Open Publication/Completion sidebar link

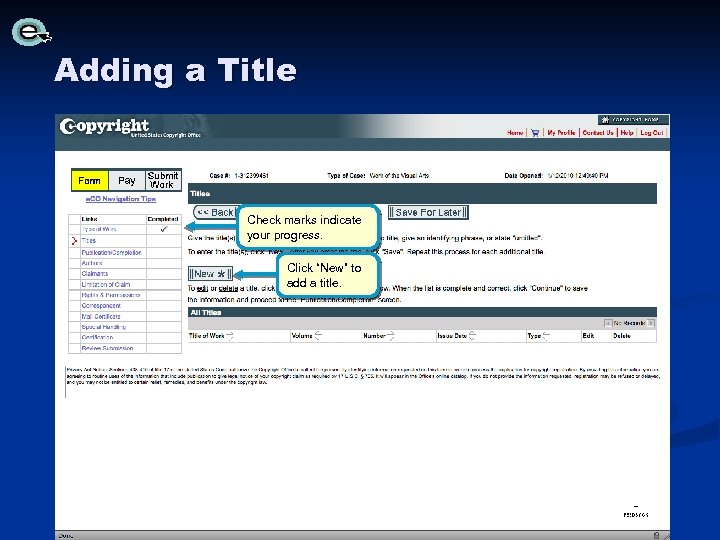pos(111,253)
